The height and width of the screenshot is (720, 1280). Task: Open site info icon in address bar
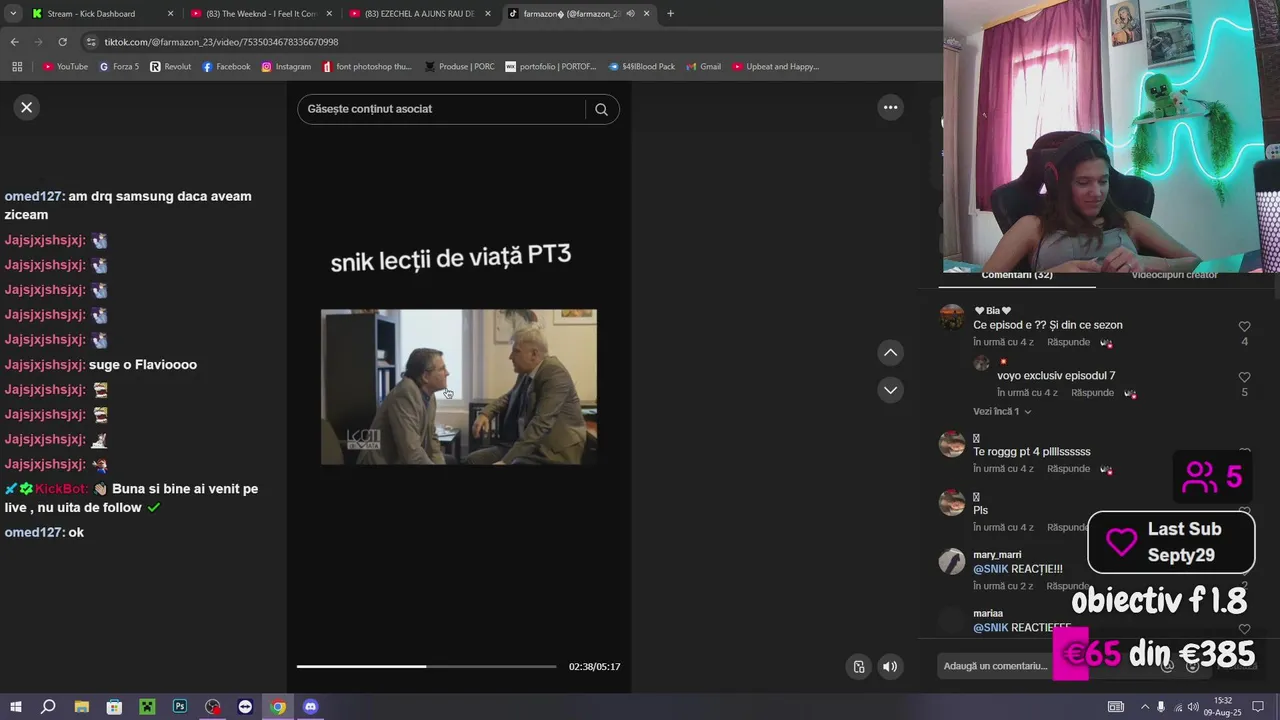point(91,42)
